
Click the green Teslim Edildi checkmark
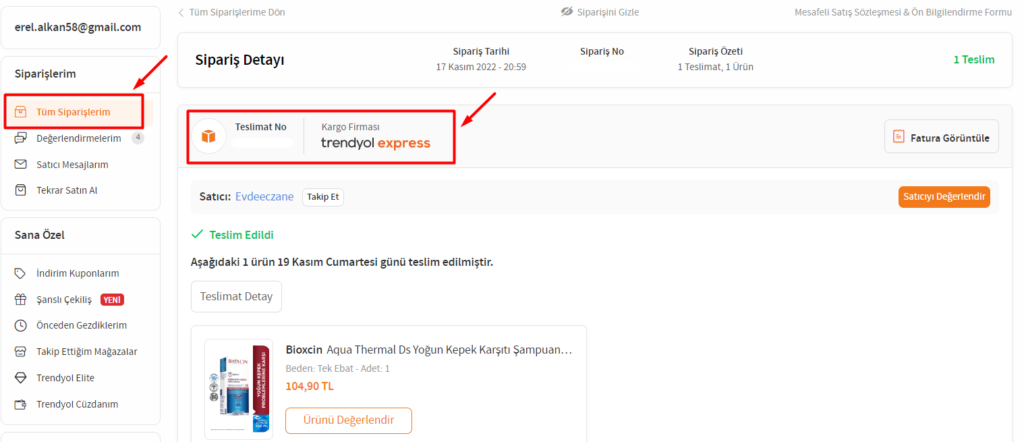pos(197,234)
